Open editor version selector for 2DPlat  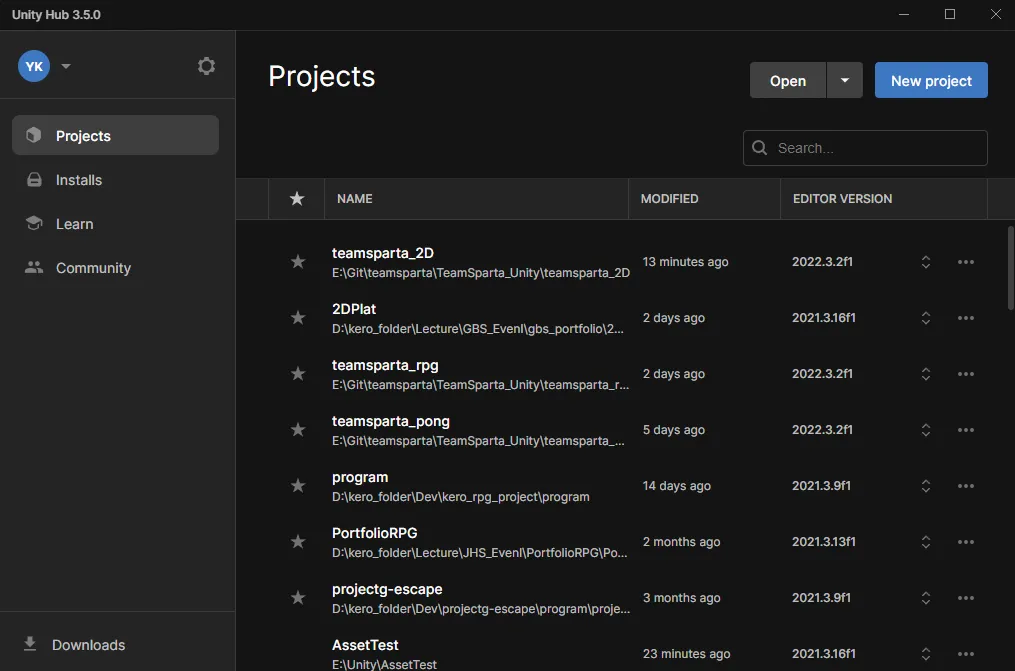click(x=926, y=318)
